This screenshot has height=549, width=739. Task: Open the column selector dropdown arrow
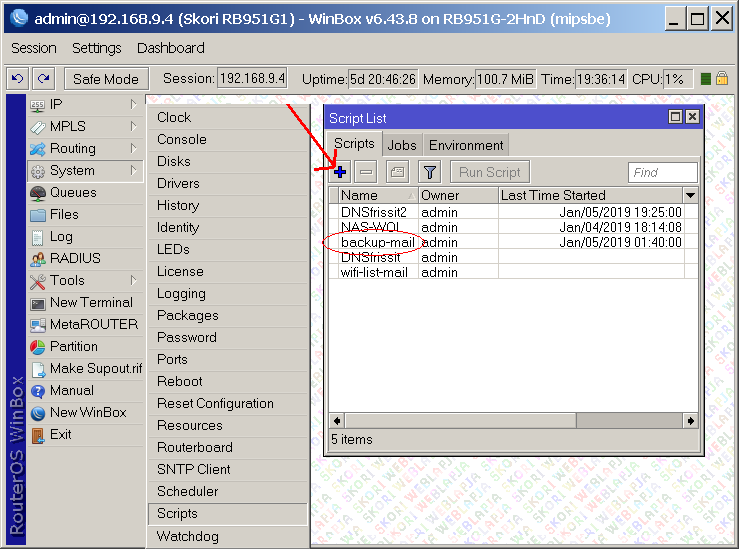(x=689, y=195)
